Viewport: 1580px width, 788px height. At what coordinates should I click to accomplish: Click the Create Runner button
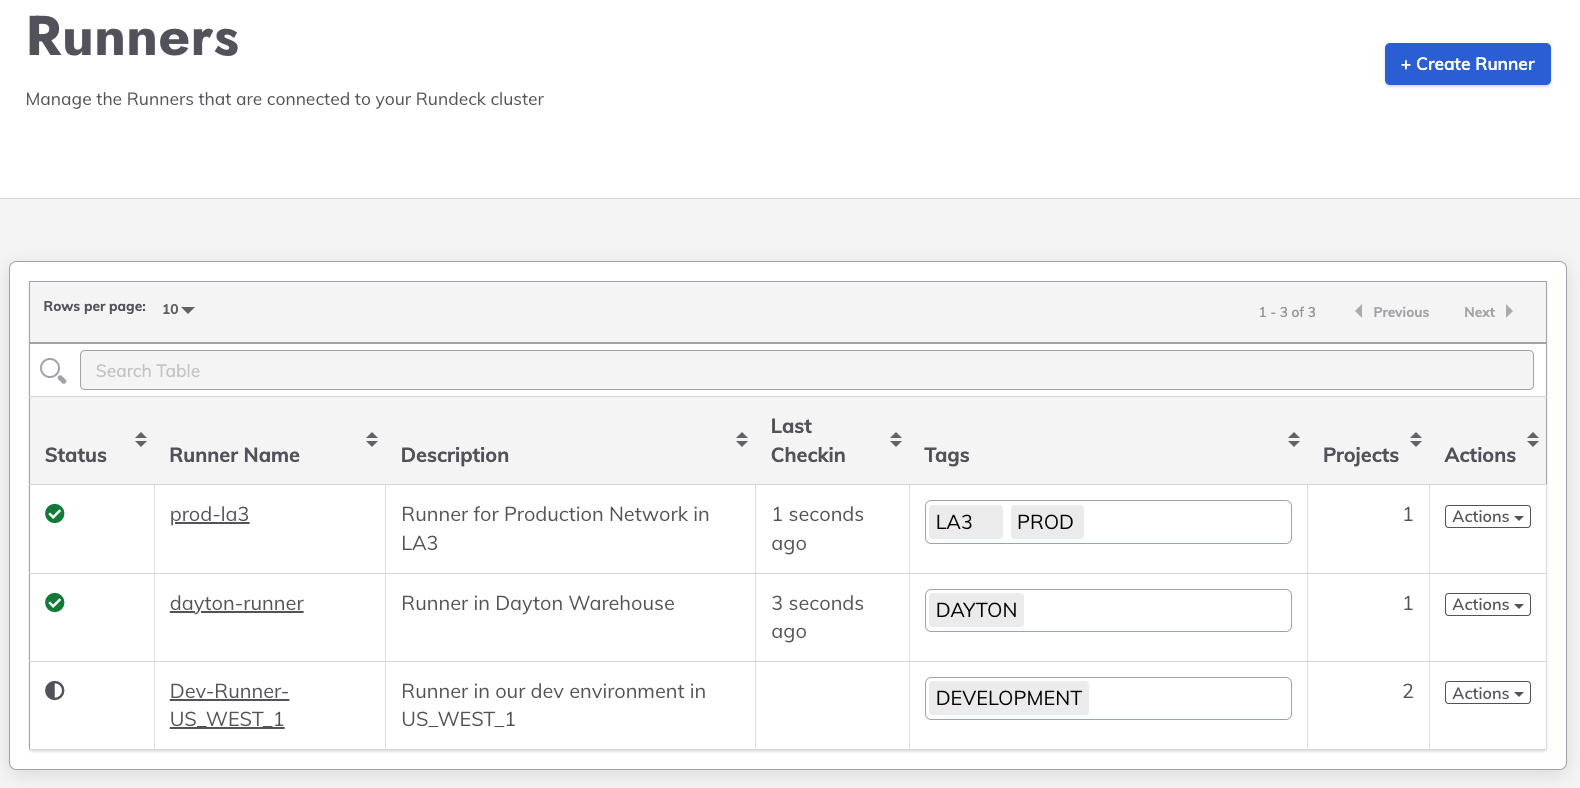1467,64
